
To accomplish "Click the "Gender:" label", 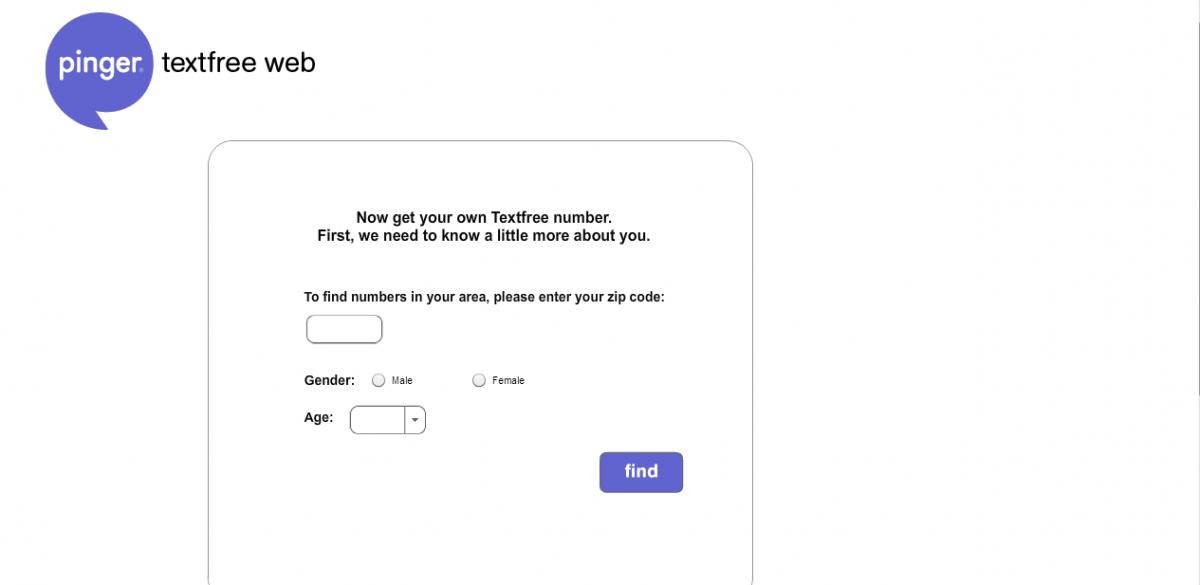I will coord(329,380).
